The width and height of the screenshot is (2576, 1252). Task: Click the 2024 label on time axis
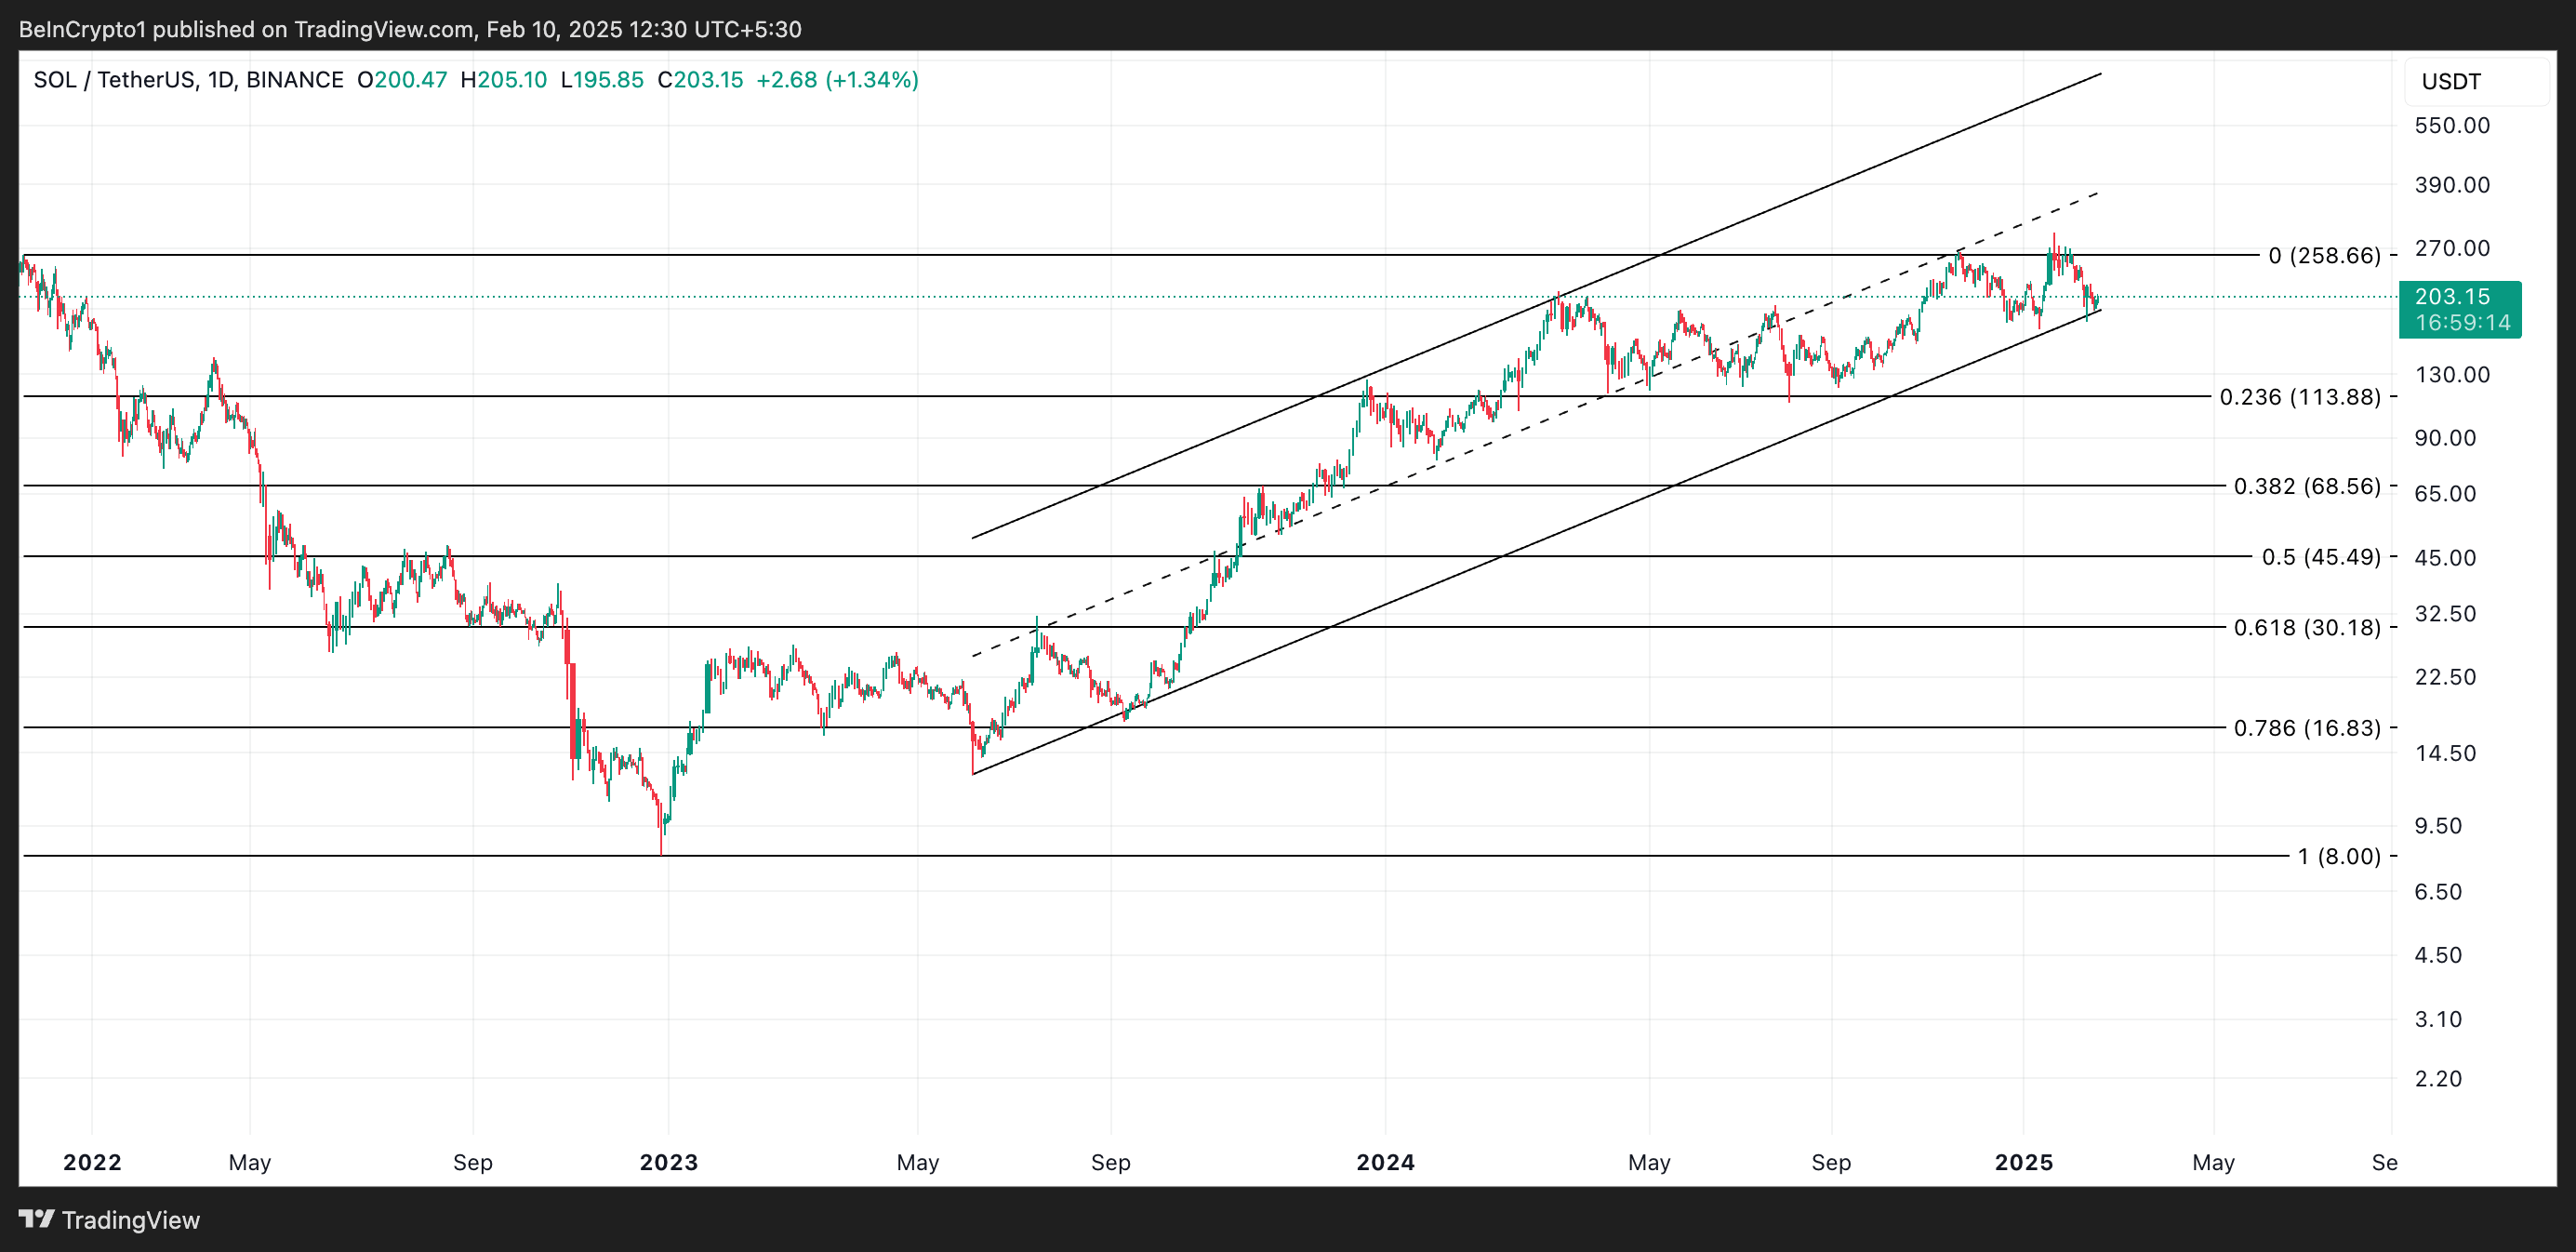coord(1386,1162)
